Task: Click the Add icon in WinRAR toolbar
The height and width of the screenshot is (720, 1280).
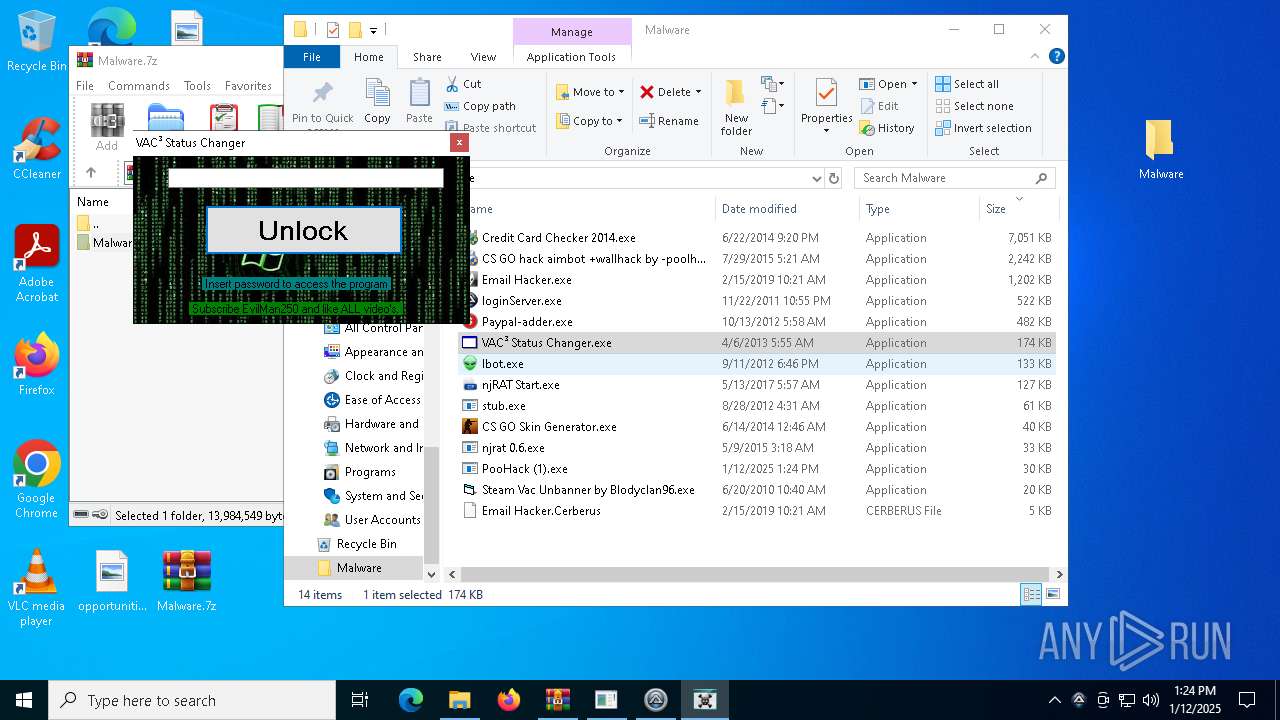Action: pos(107,127)
